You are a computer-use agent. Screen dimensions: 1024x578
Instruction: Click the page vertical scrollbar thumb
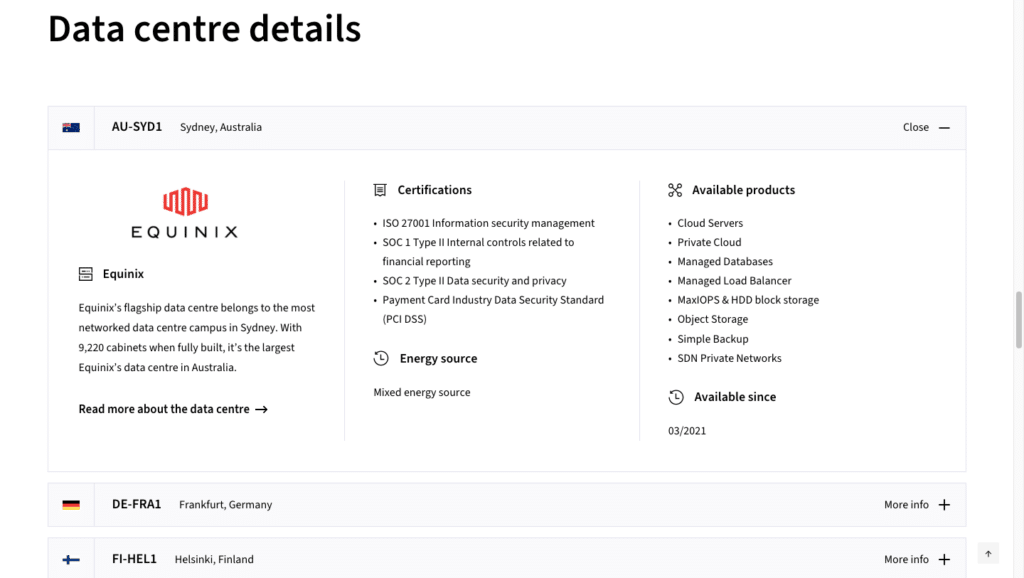[1018, 320]
